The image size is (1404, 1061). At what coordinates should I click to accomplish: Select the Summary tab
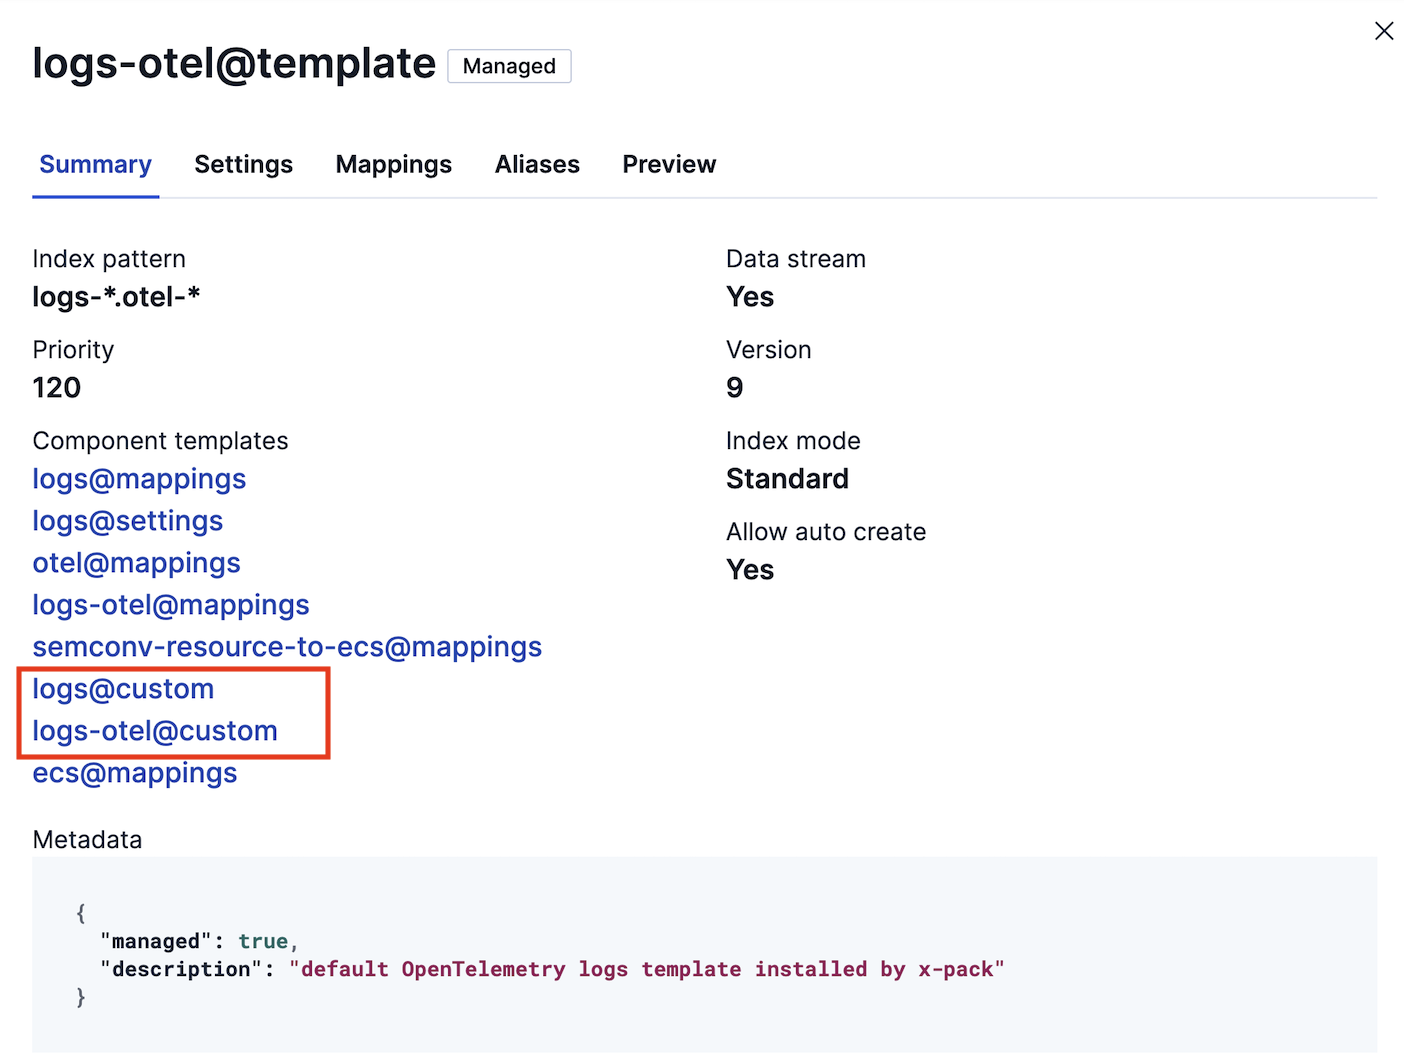coord(95,164)
